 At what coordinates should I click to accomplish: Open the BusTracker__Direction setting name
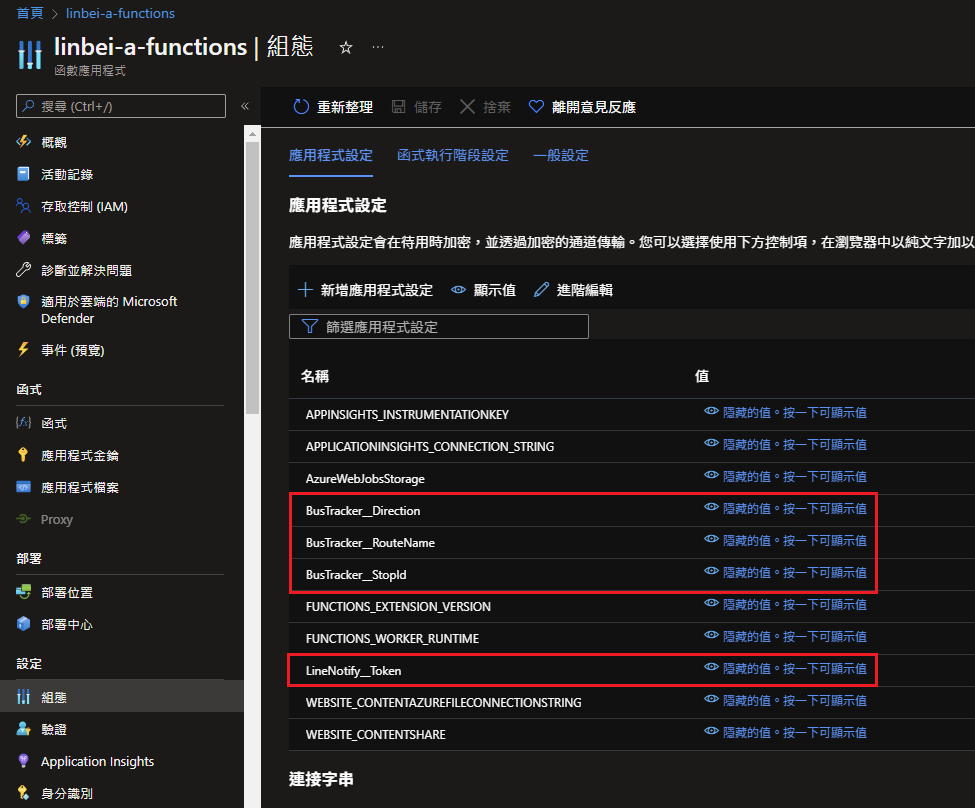pos(363,511)
